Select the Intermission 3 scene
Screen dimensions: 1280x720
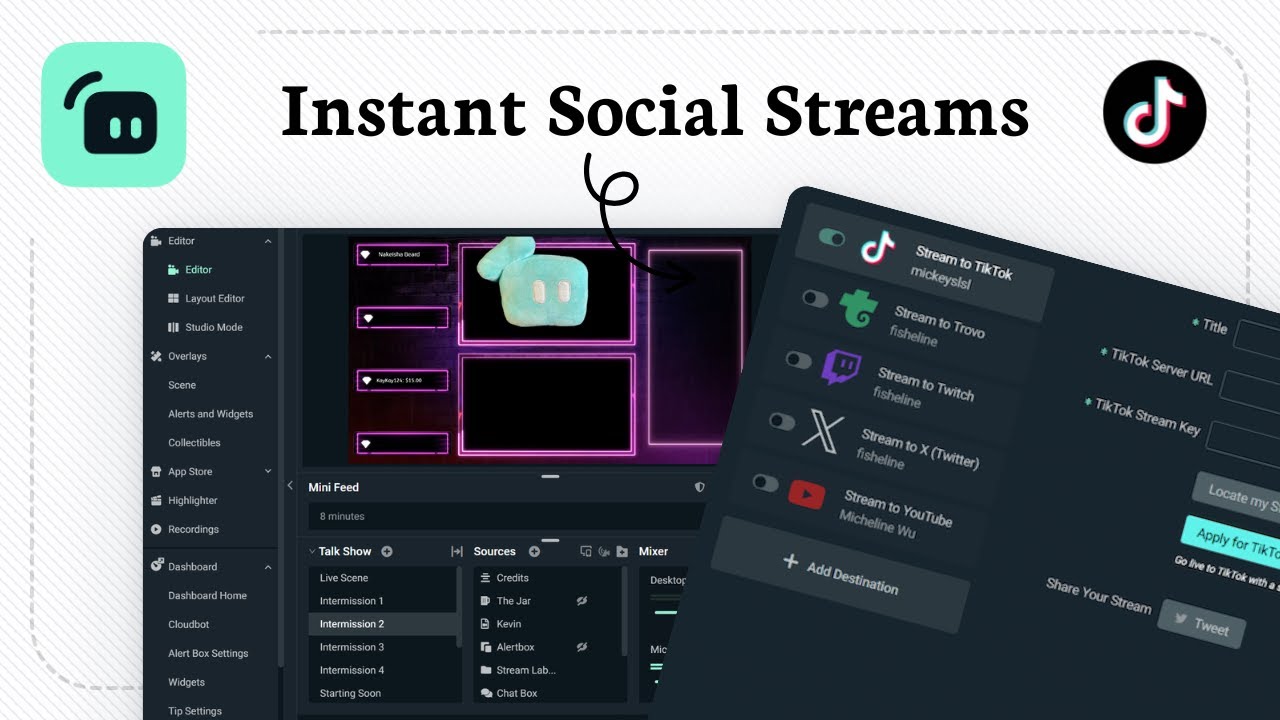pos(383,647)
